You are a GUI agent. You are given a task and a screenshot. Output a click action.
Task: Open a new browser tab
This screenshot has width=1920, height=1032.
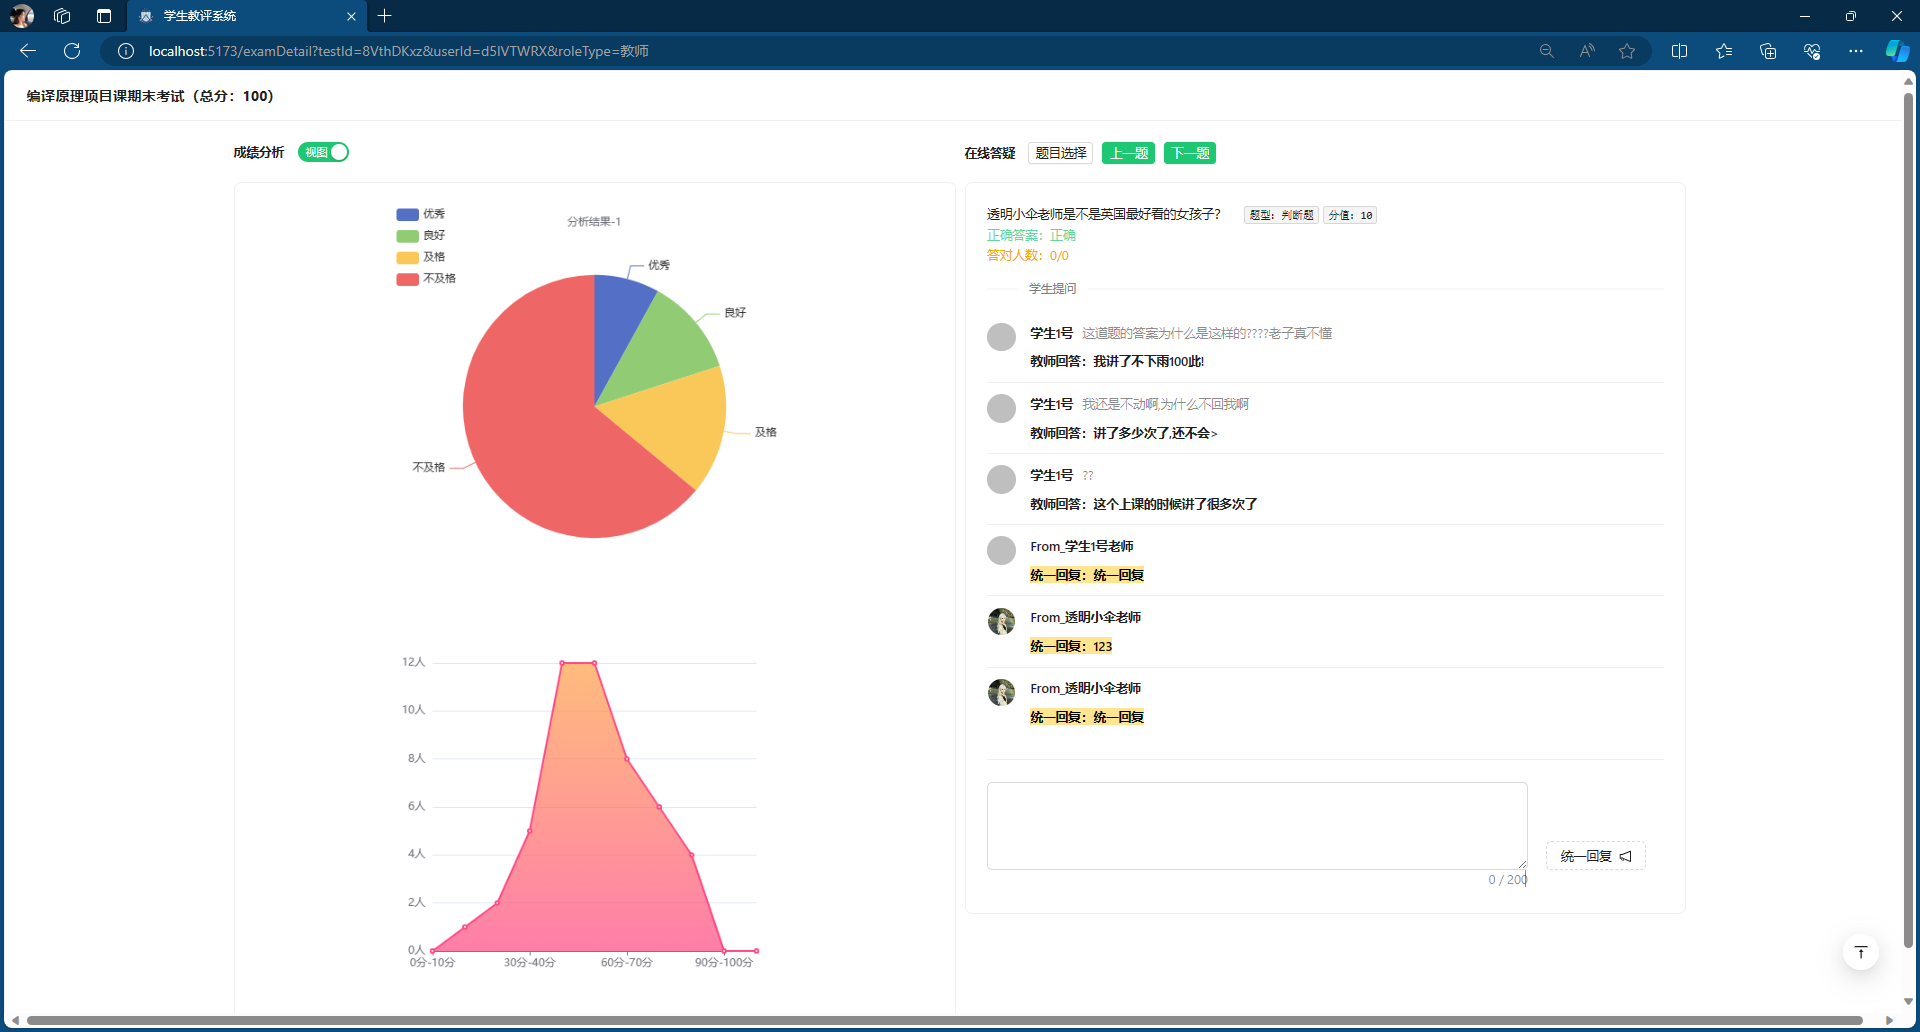click(385, 16)
